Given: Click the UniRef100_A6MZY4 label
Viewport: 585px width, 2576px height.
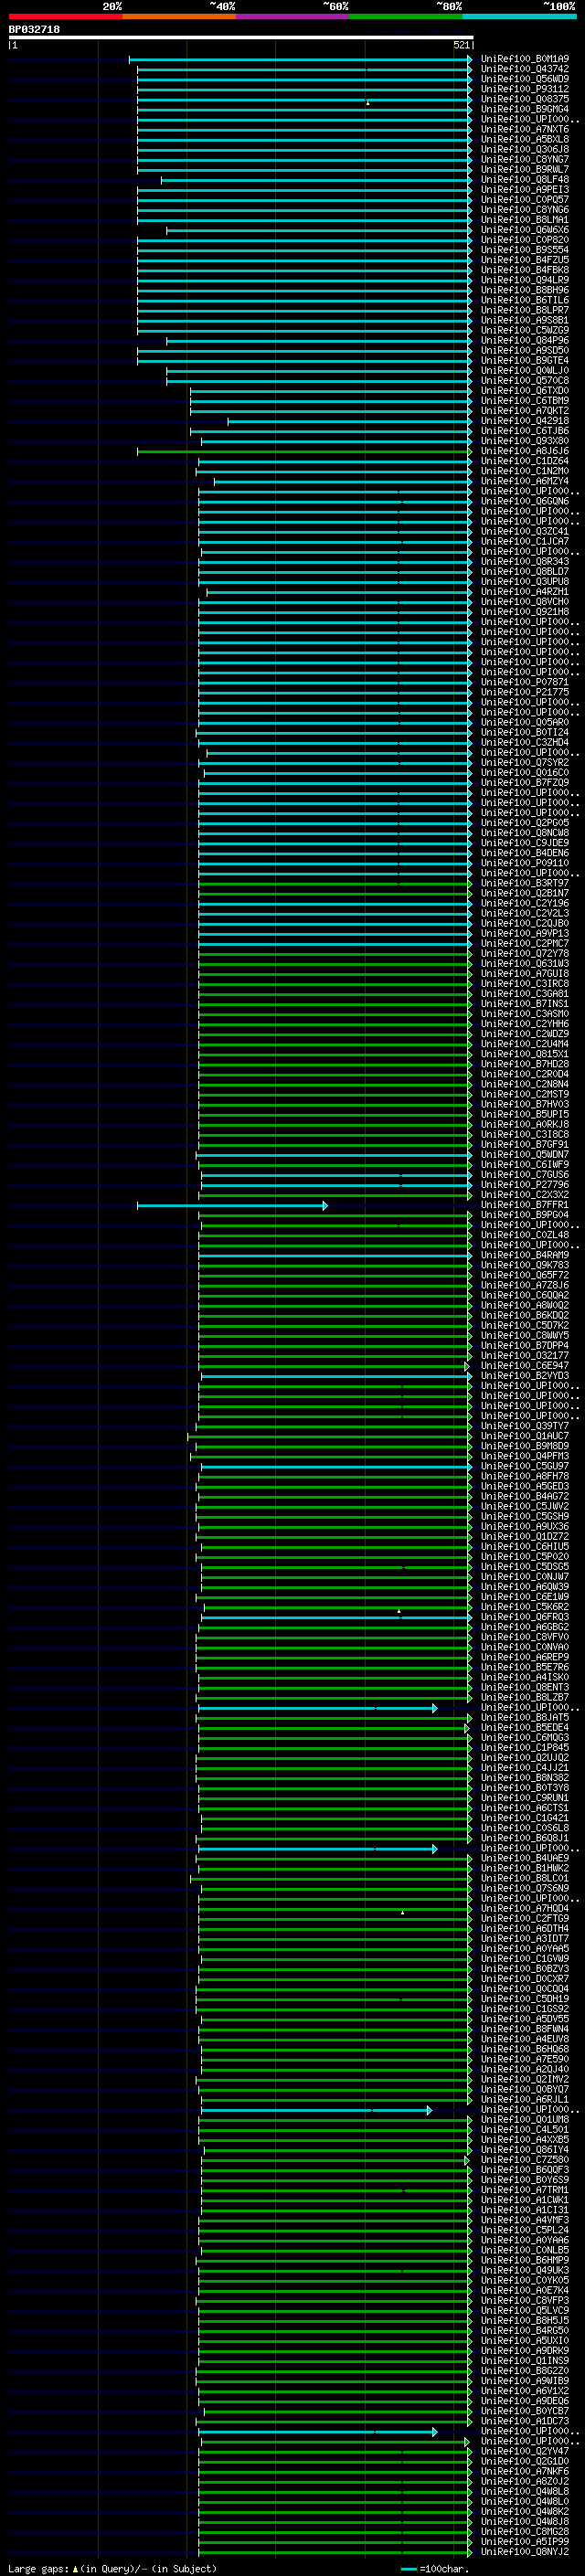Looking at the screenshot, I should [x=525, y=481].
